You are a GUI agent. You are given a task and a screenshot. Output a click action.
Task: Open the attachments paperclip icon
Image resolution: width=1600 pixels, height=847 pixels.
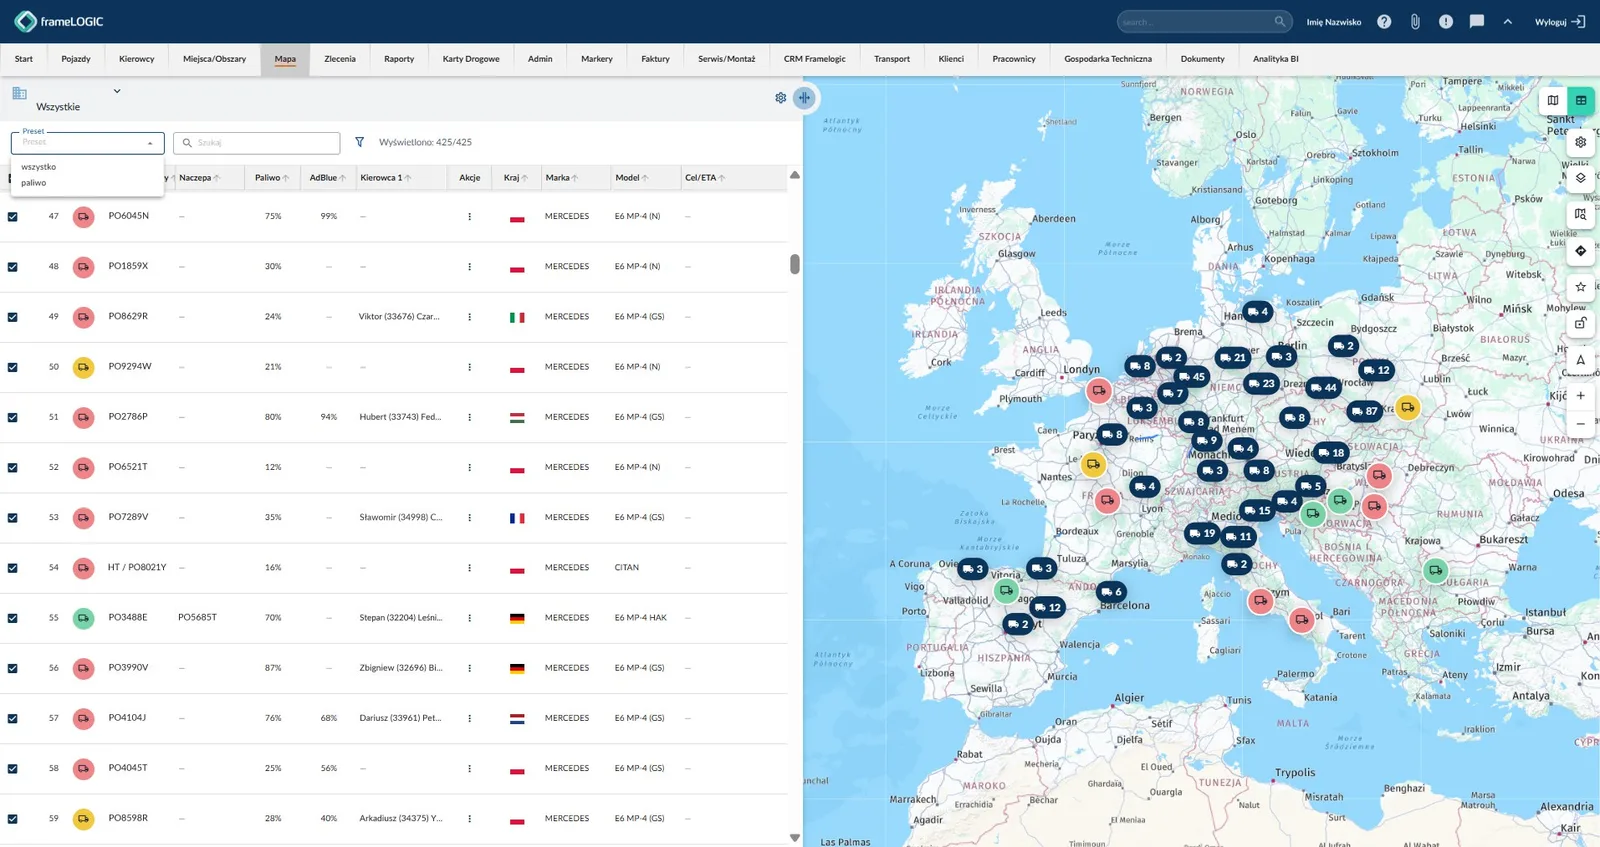pos(1415,22)
